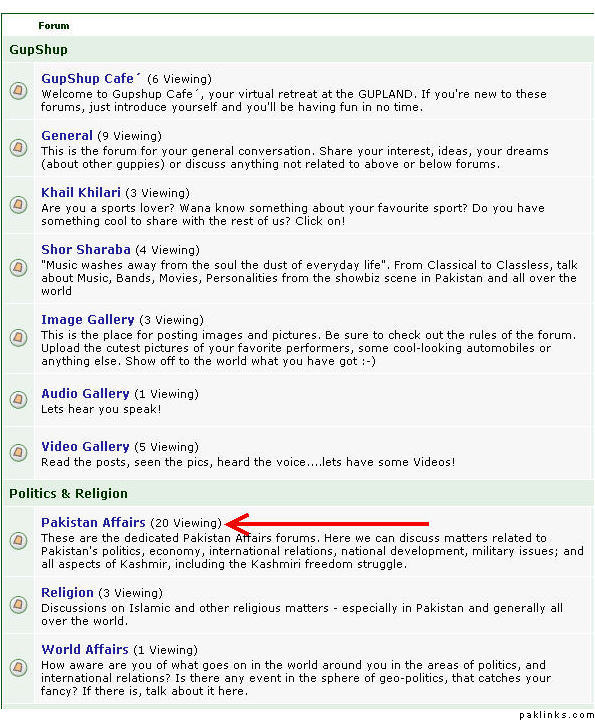Open the Shor Sharaba music forum
Viewport: 595px width, 721px height.
click(86, 250)
